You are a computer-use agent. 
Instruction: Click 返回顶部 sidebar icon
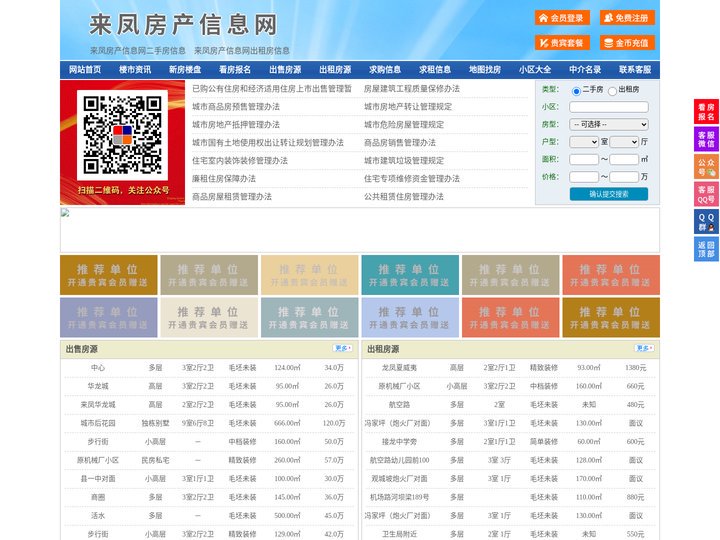click(x=706, y=249)
